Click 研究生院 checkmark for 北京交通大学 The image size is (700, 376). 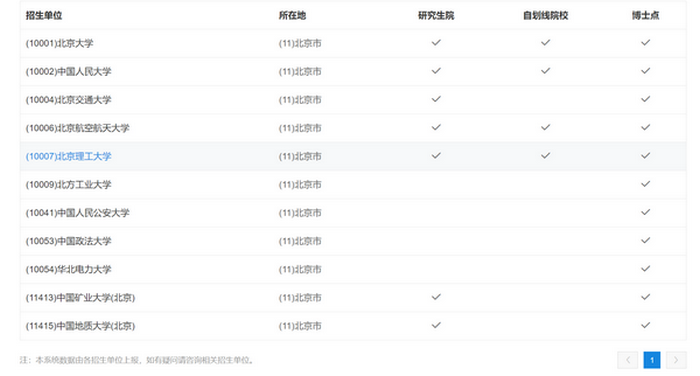(x=436, y=99)
